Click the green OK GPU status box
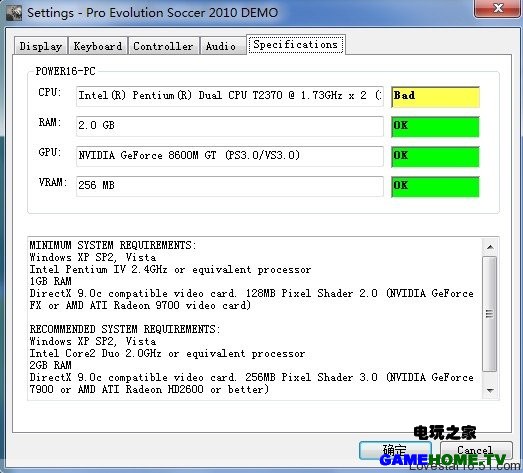523x473 pixels. 435,156
